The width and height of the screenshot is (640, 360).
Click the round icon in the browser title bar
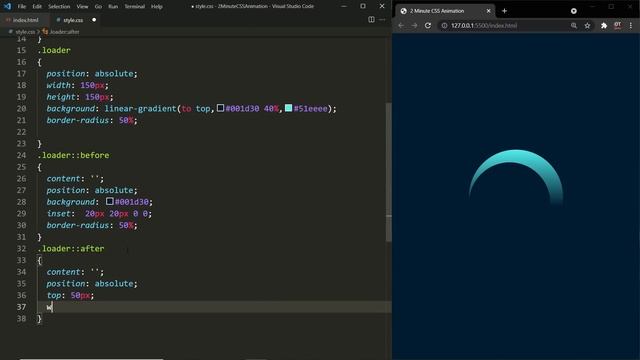tap(573, 11)
